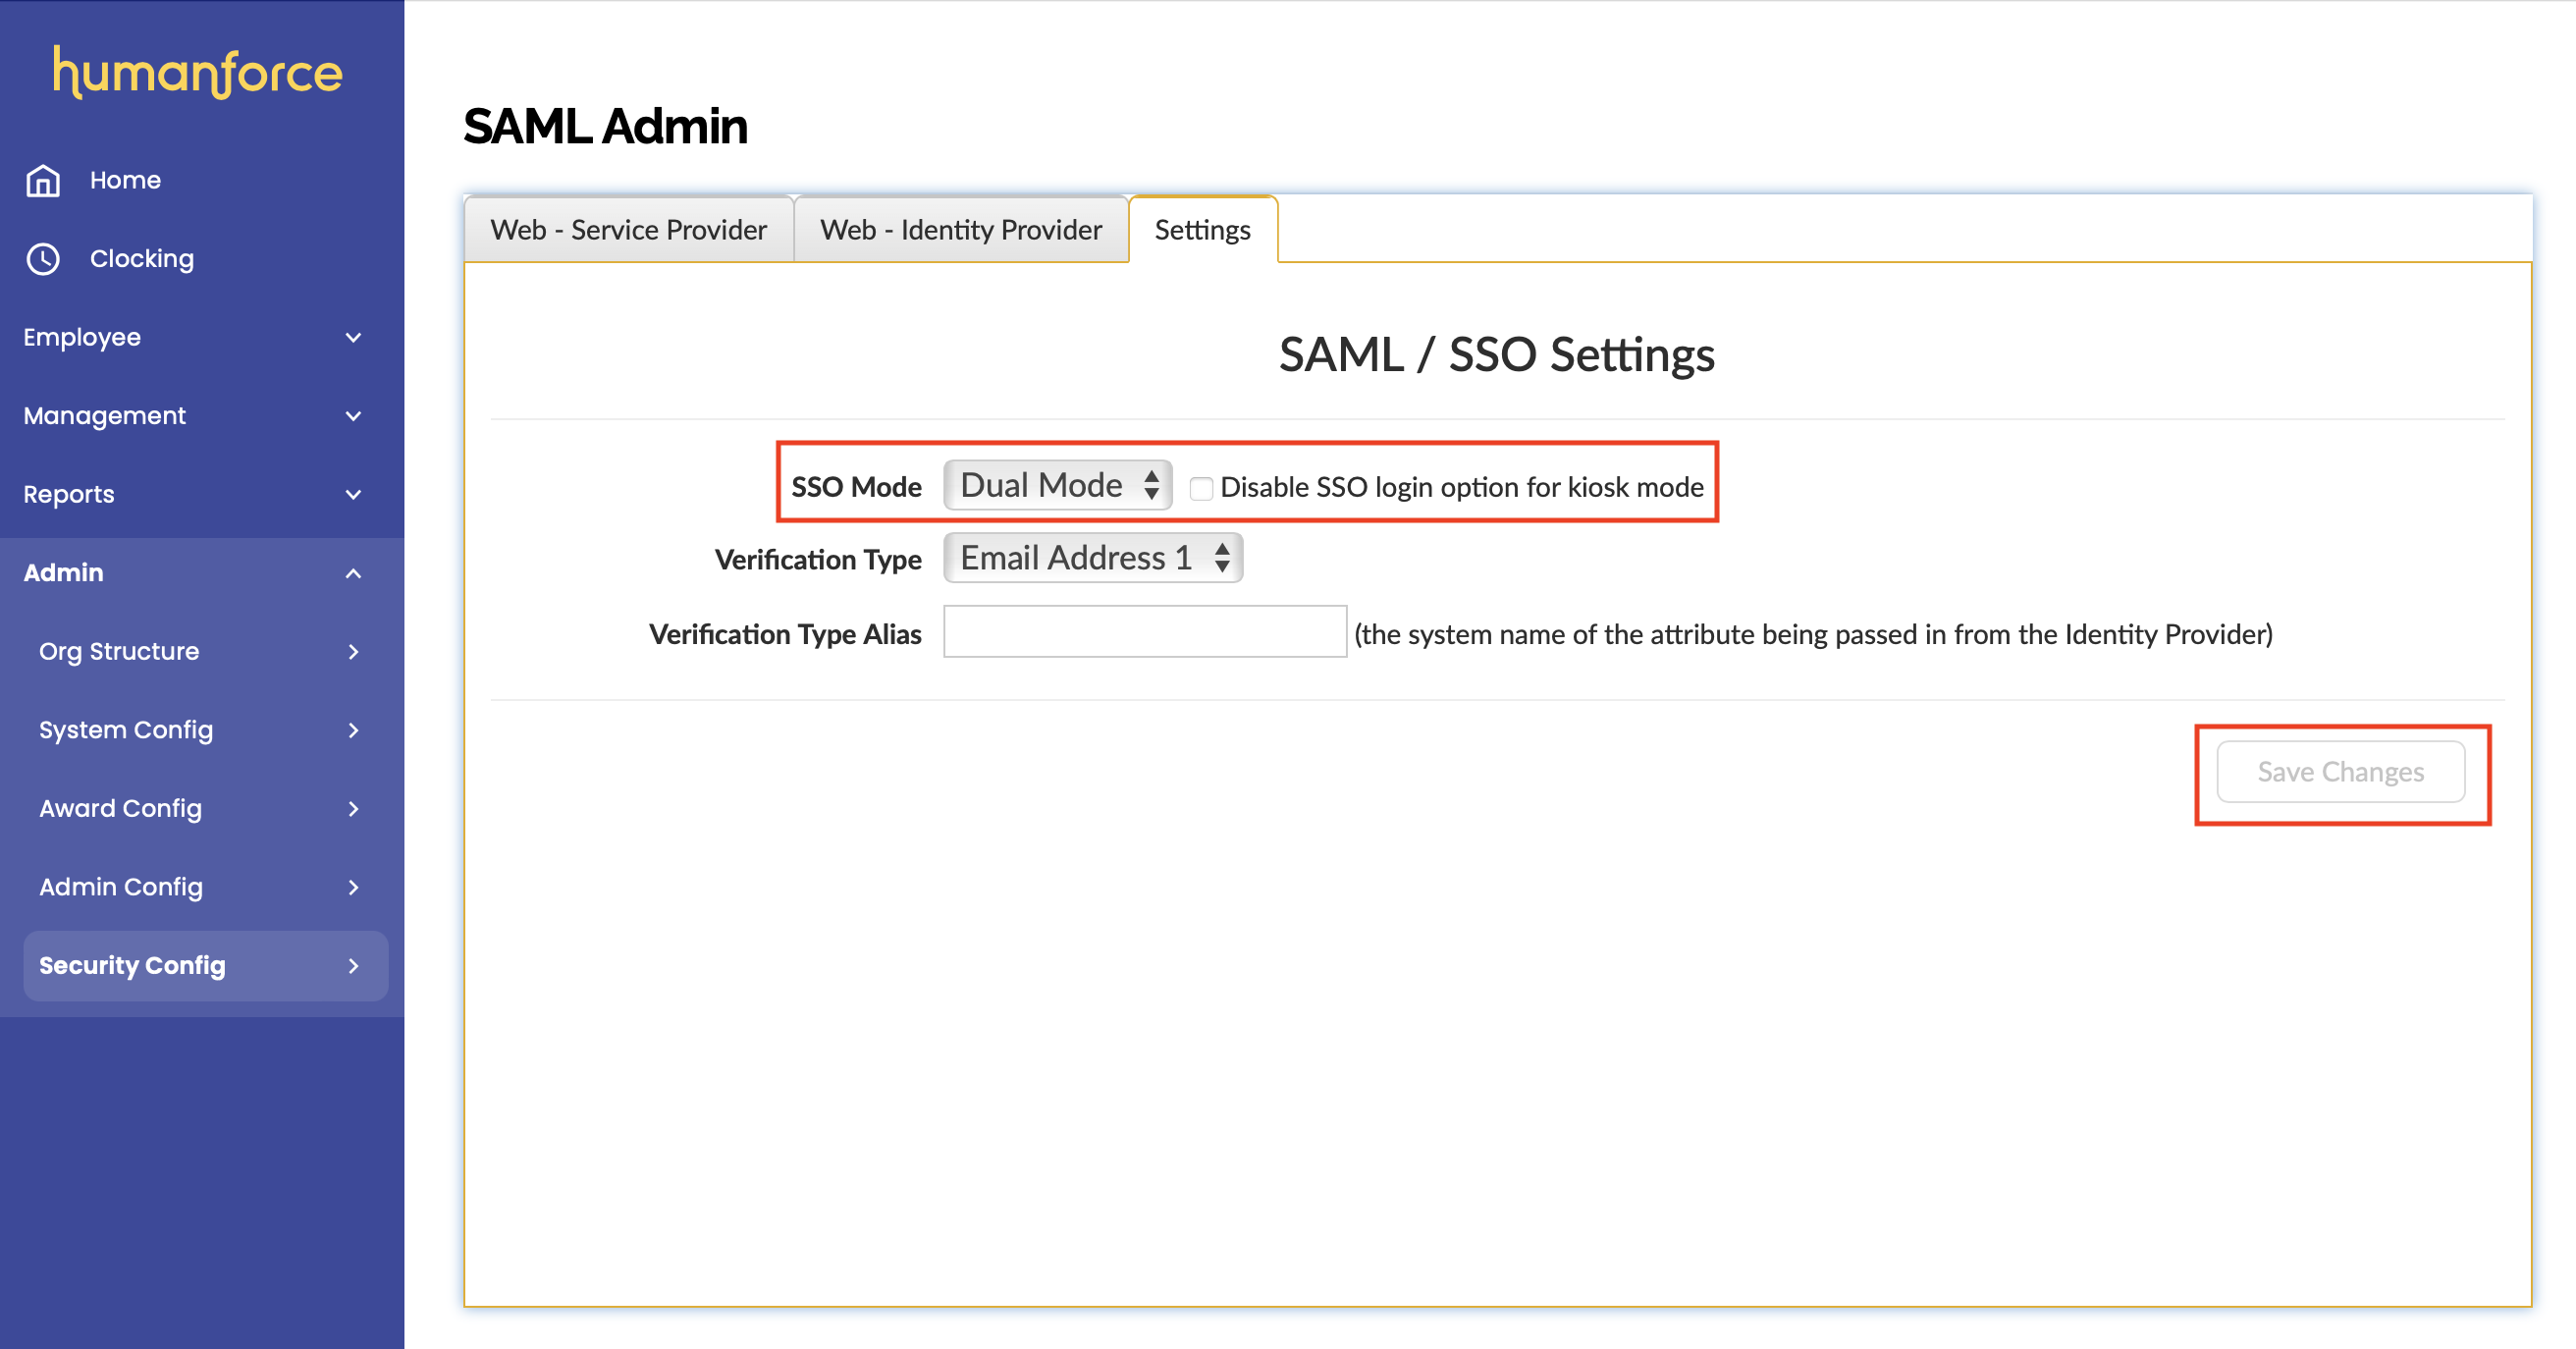The height and width of the screenshot is (1349, 2576).
Task: Expand the Reports menu section
Action: [353, 494]
